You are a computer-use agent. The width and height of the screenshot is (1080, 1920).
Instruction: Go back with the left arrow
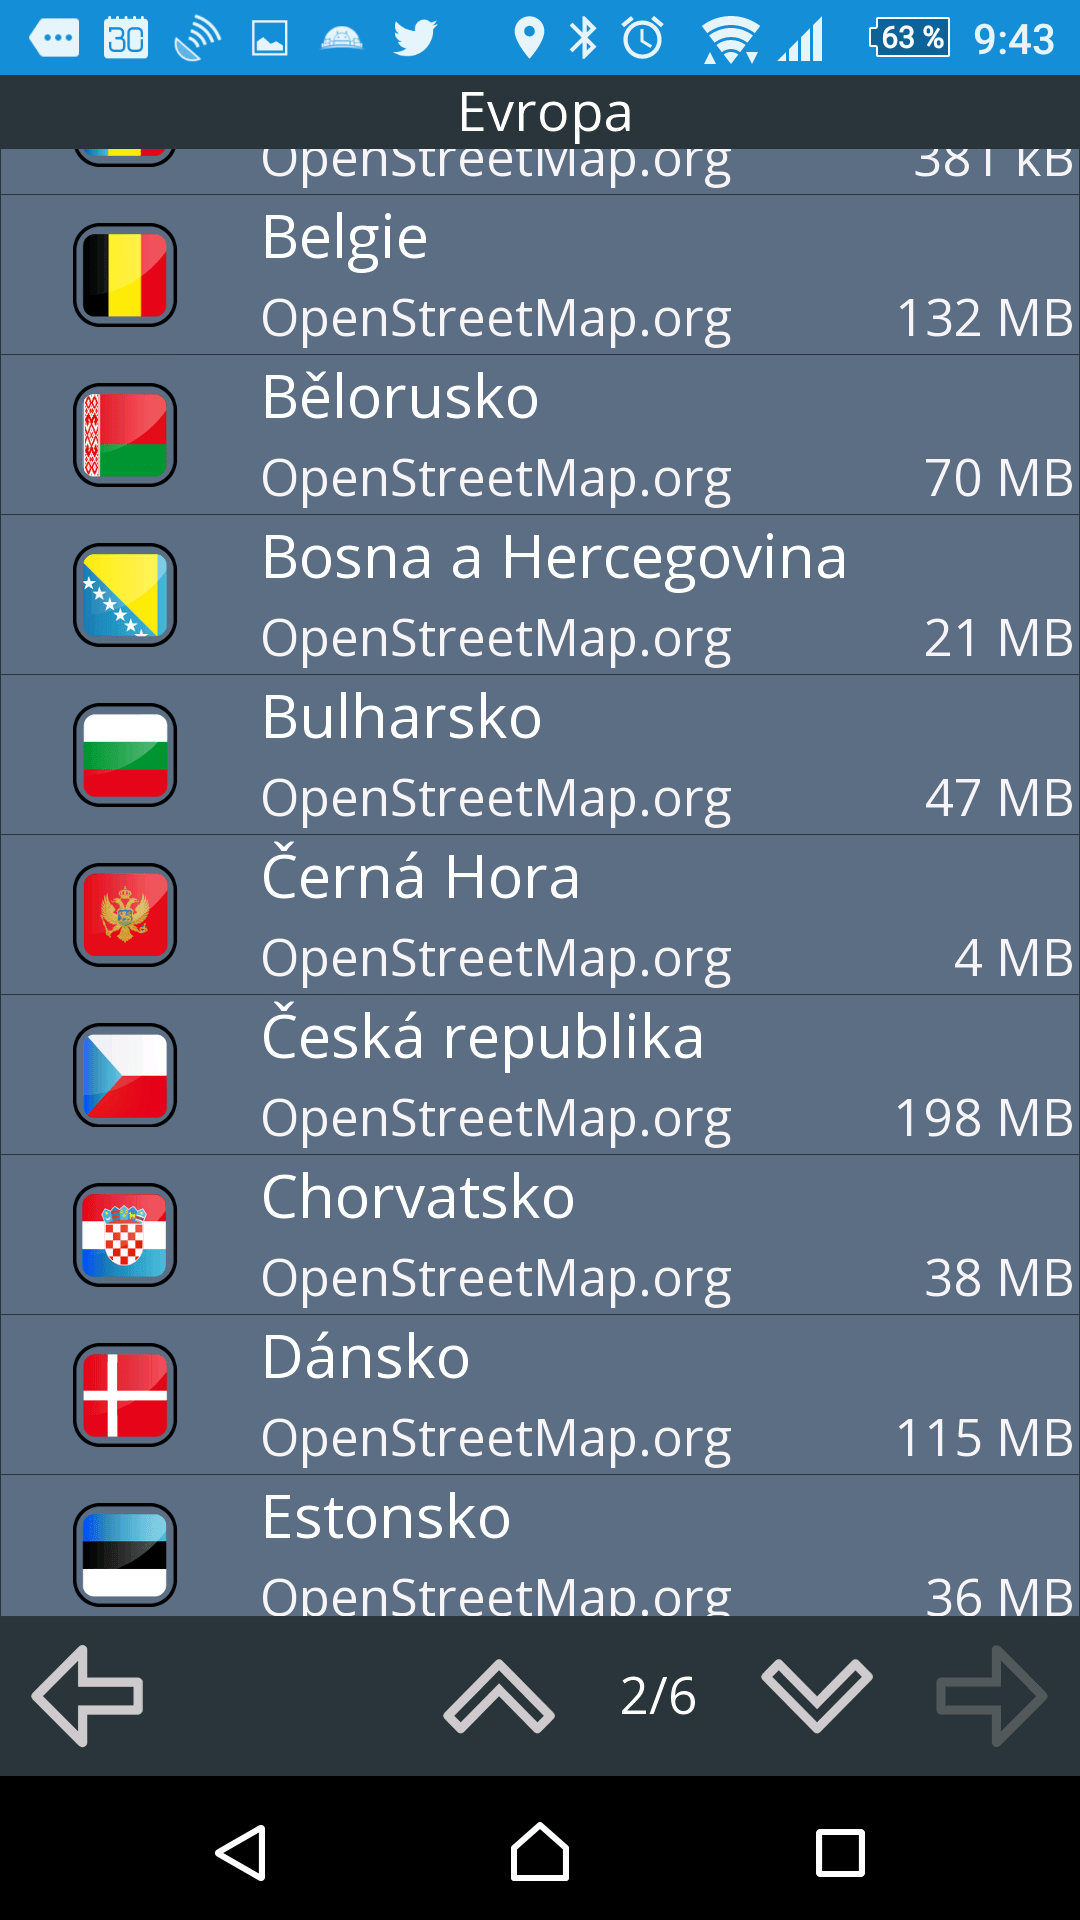click(x=88, y=1696)
